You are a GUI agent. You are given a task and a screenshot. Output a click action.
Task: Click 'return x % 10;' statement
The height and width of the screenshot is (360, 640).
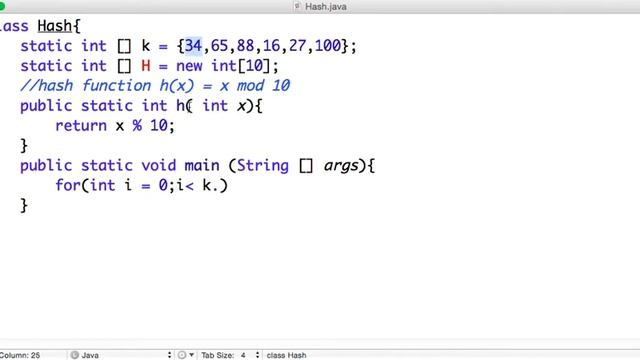pyautogui.click(x=115, y=125)
